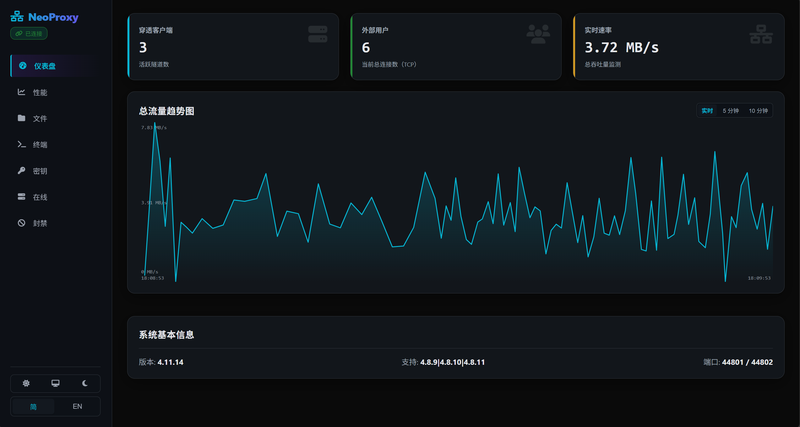This screenshot has height=427, width=800.
Task: Click the 已连接 connection status badge
Action: click(29, 34)
